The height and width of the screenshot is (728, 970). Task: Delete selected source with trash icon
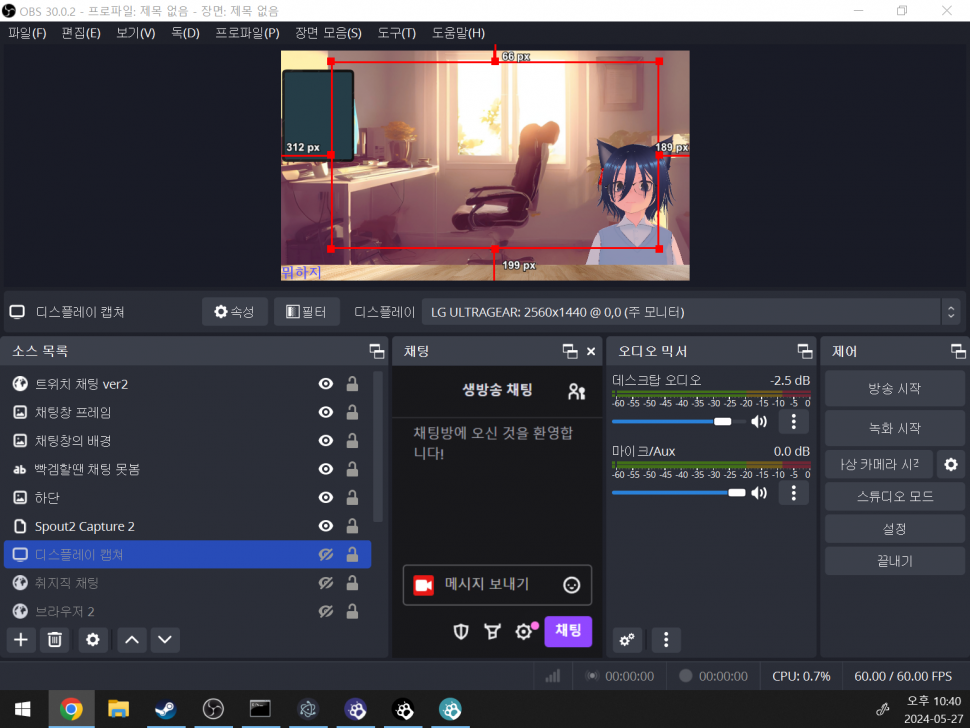pos(54,640)
